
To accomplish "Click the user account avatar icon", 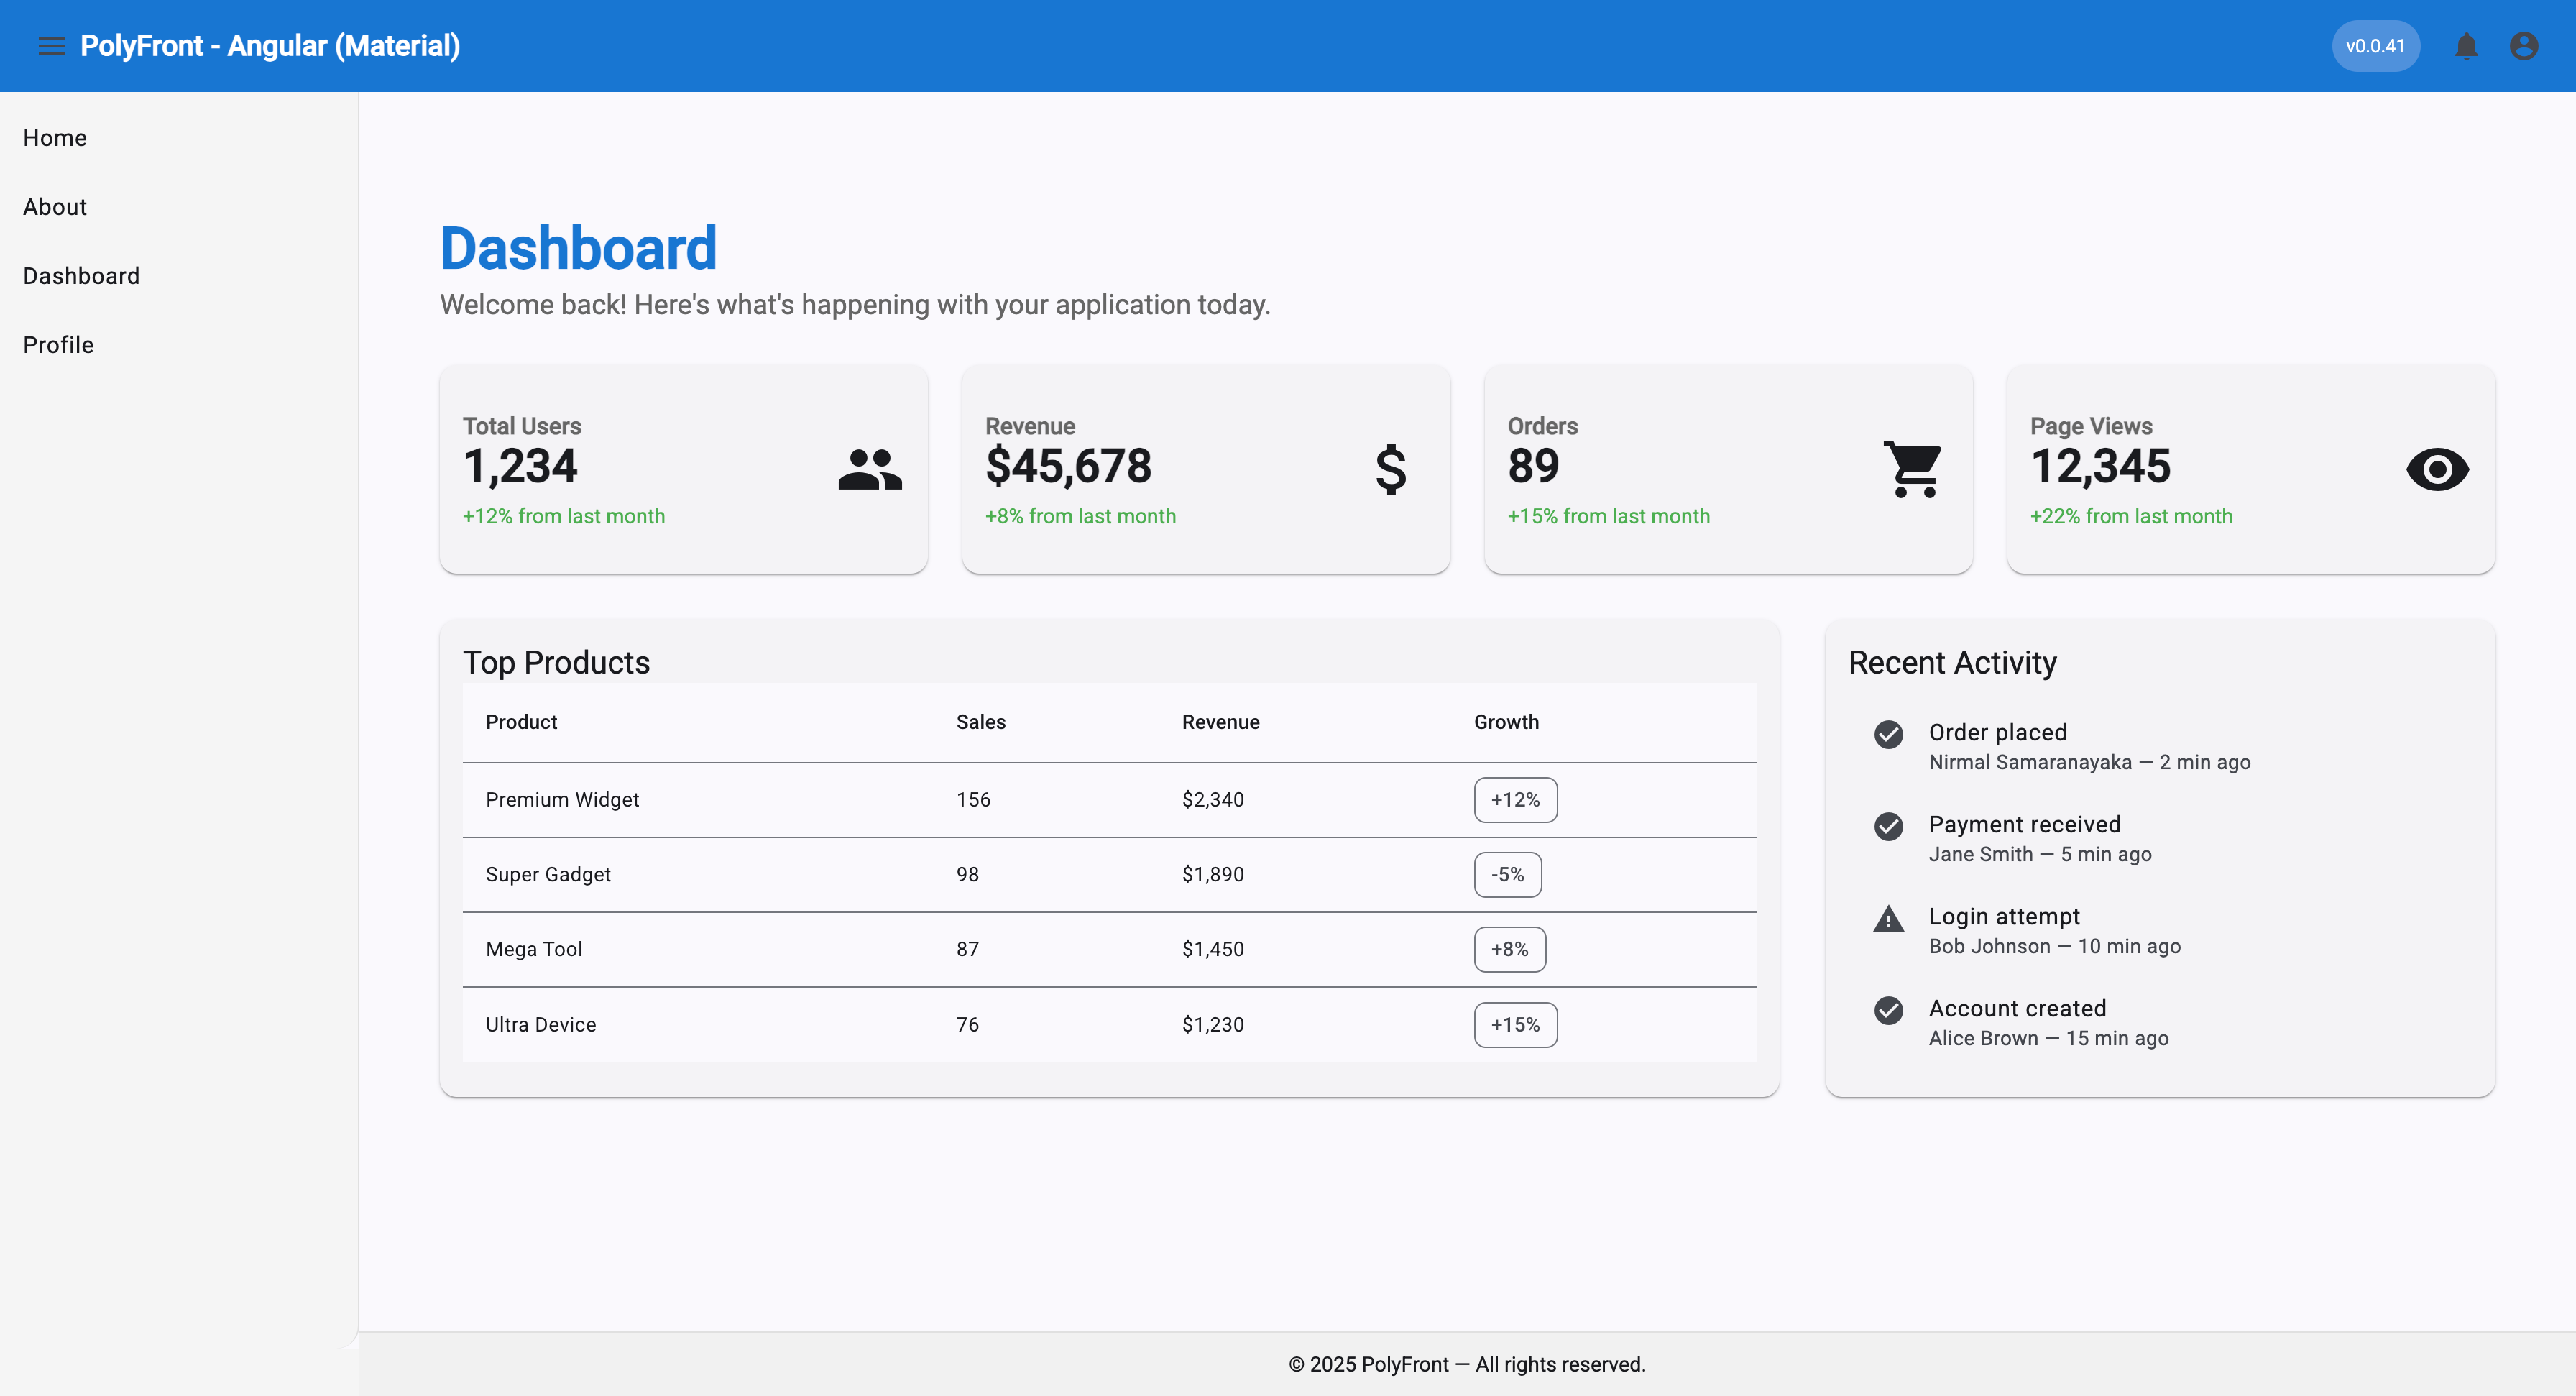I will click(x=2523, y=46).
